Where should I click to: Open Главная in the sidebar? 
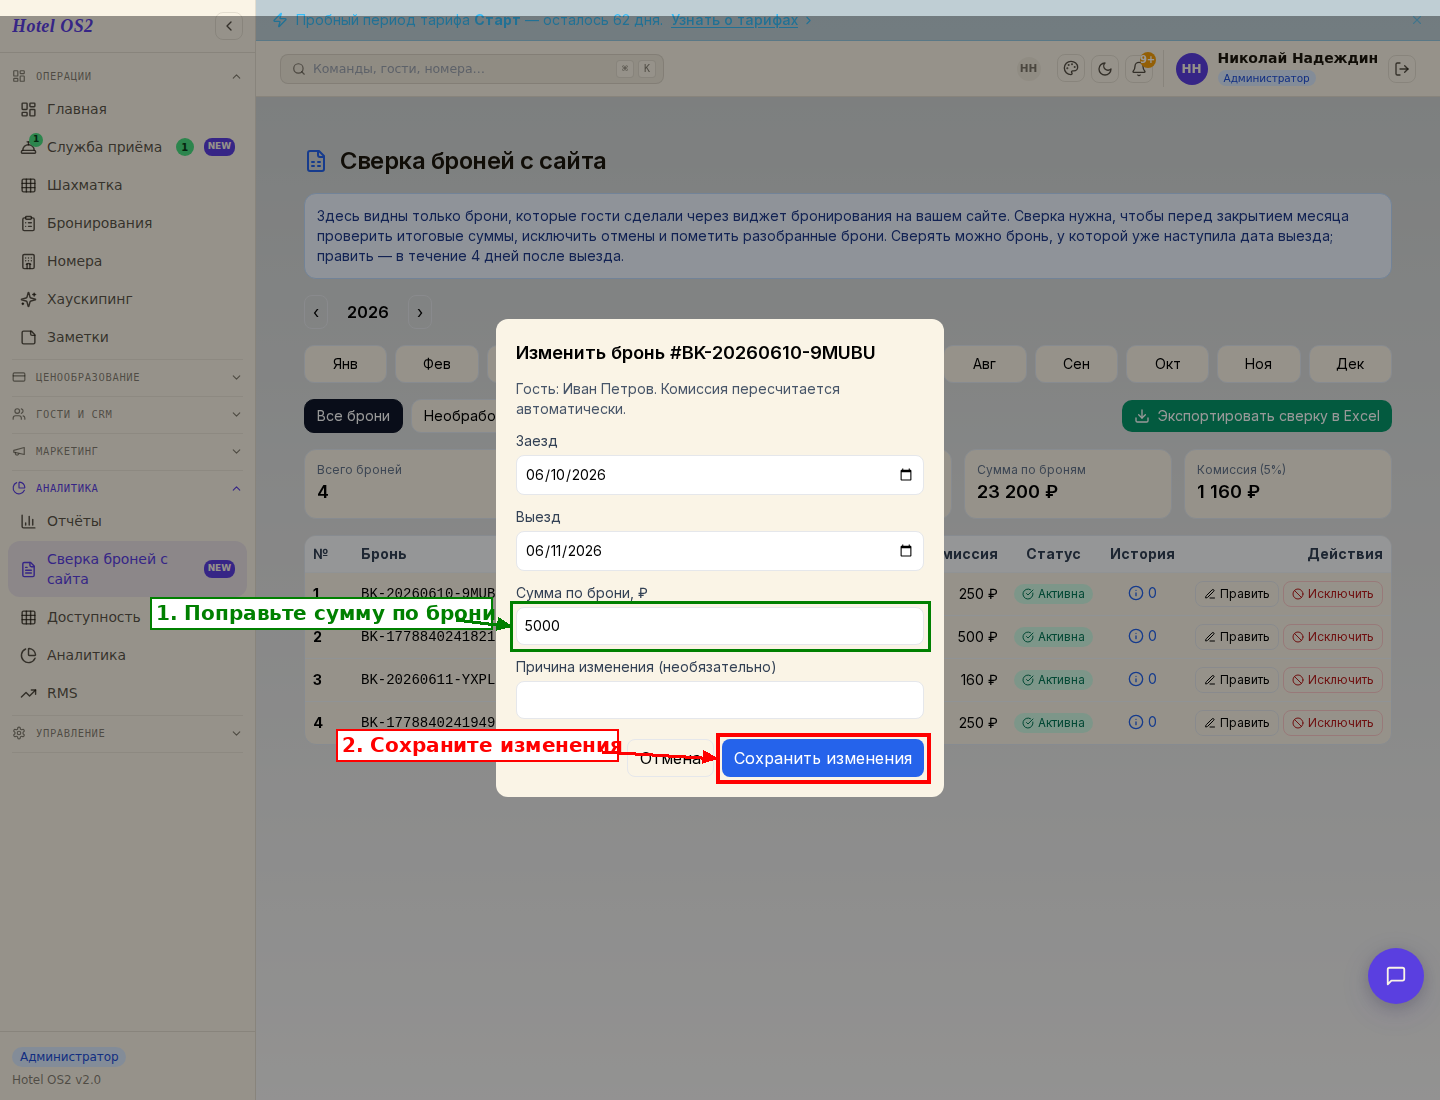point(128,109)
